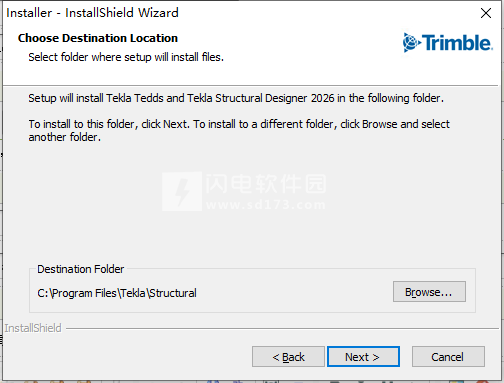
Task: Click the Destination Folder group label
Action: (x=80, y=269)
